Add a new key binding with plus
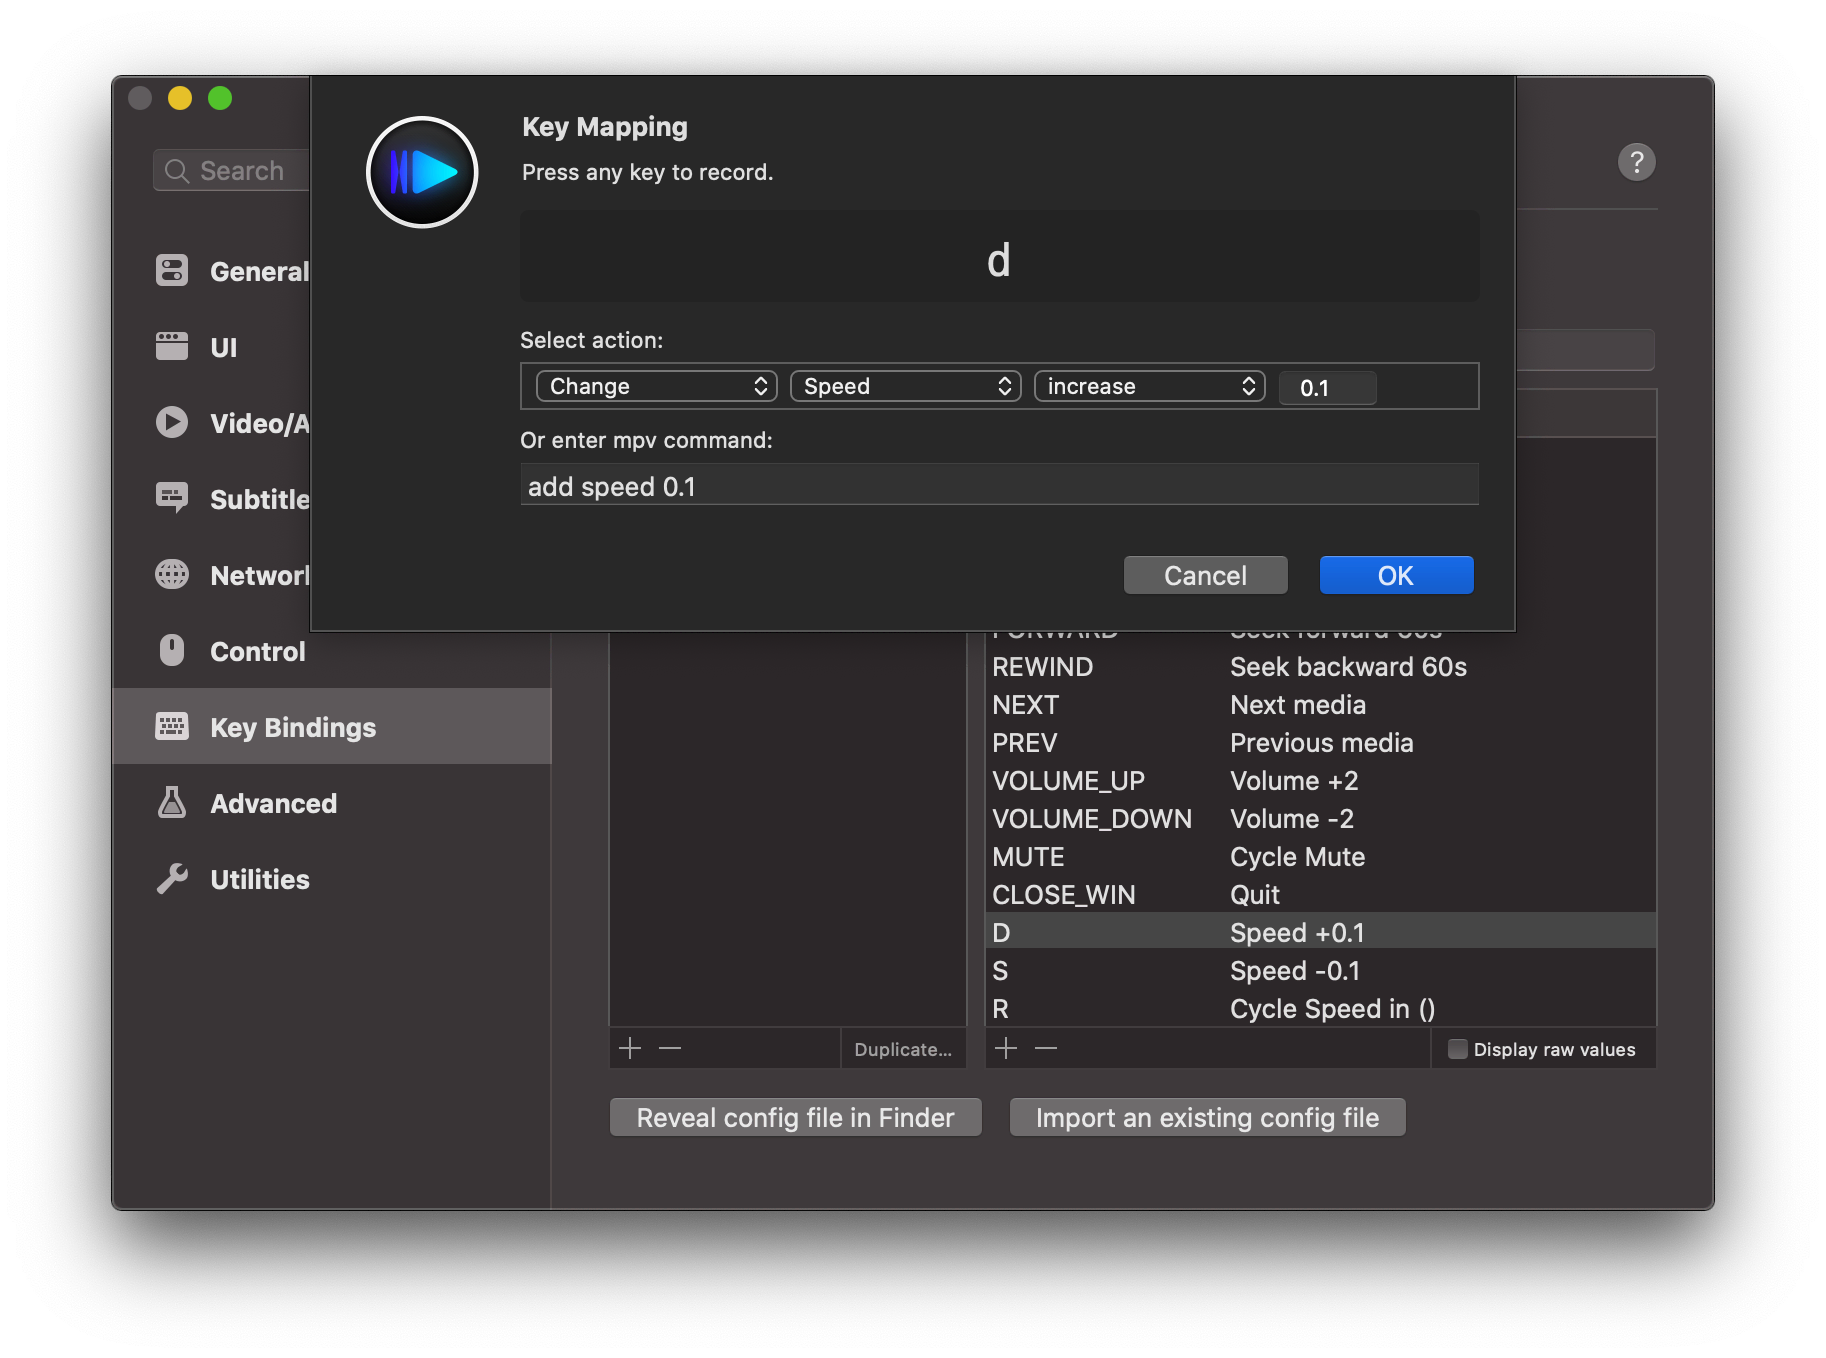The image size is (1826, 1358). click(1006, 1048)
